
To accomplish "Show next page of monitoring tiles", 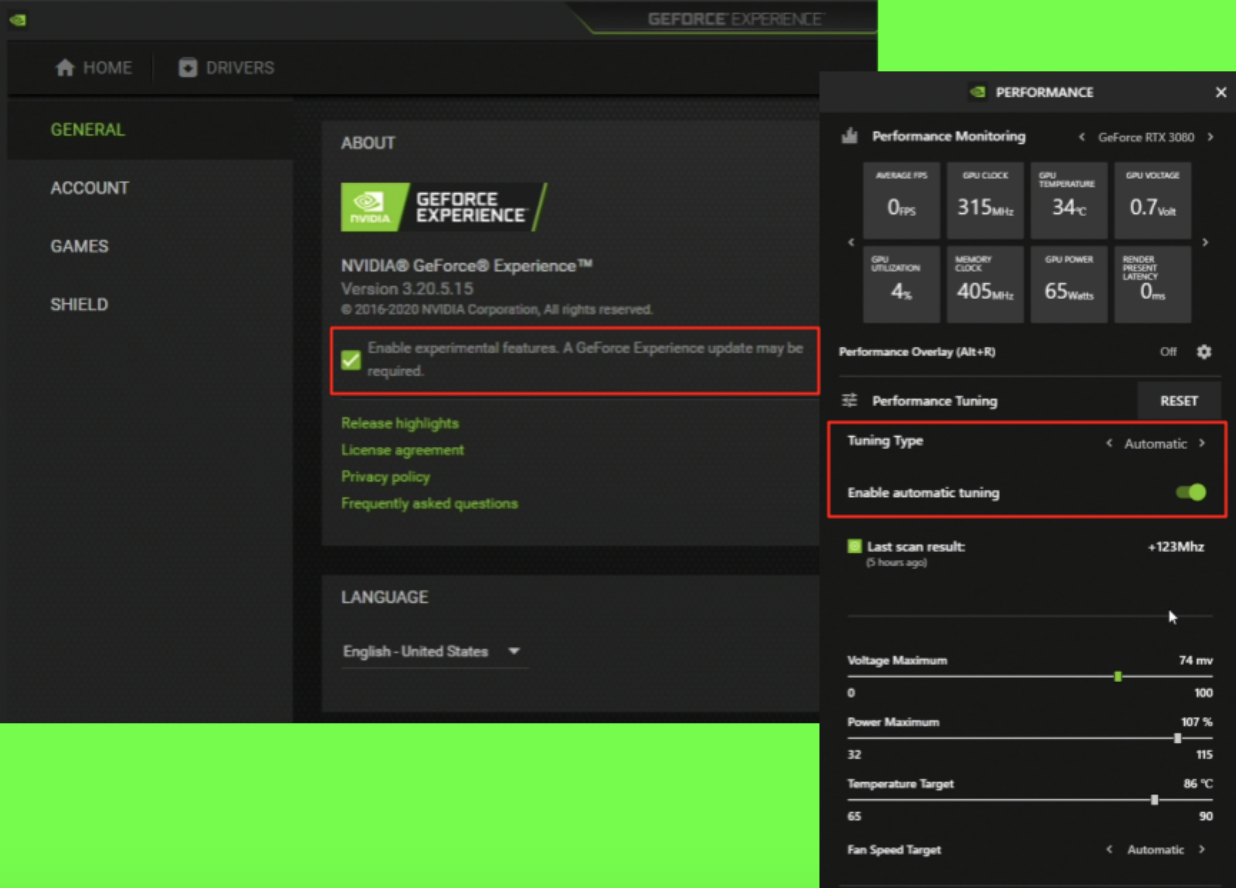I will click(1205, 242).
